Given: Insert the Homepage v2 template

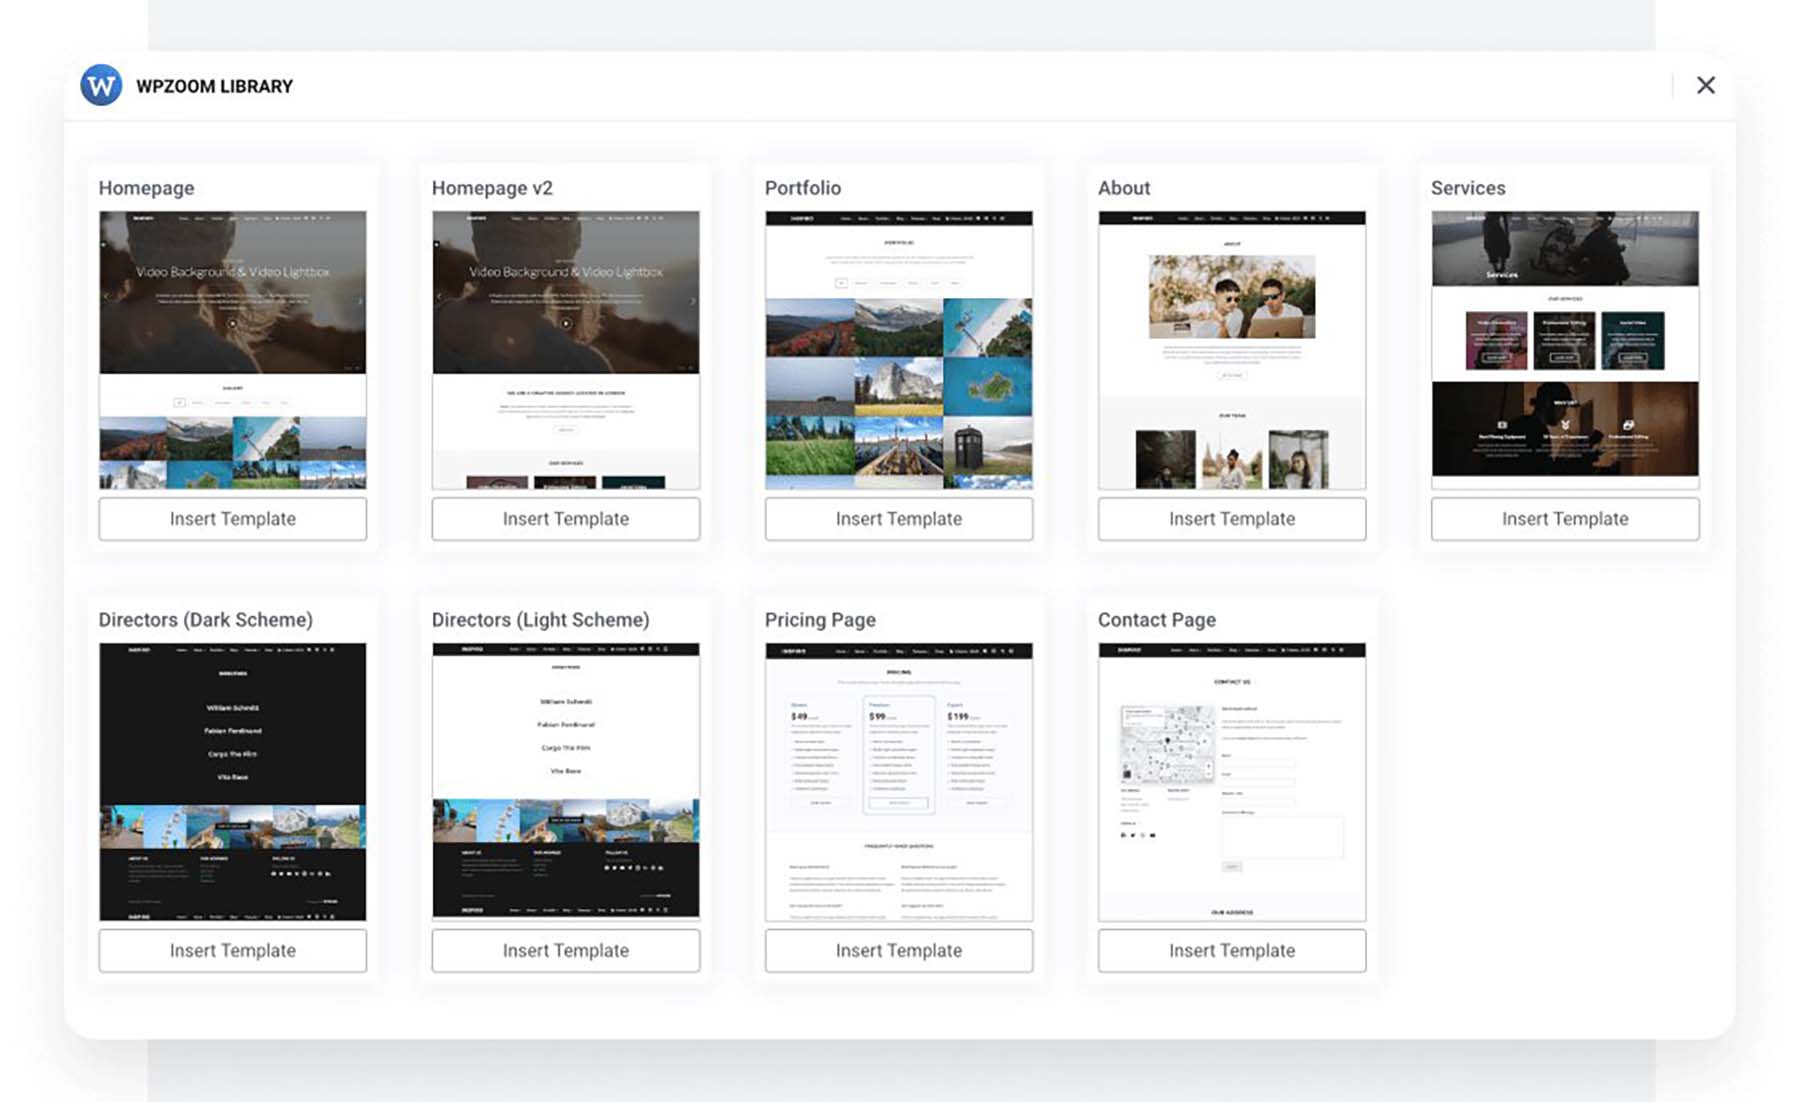Looking at the screenshot, I should point(565,519).
